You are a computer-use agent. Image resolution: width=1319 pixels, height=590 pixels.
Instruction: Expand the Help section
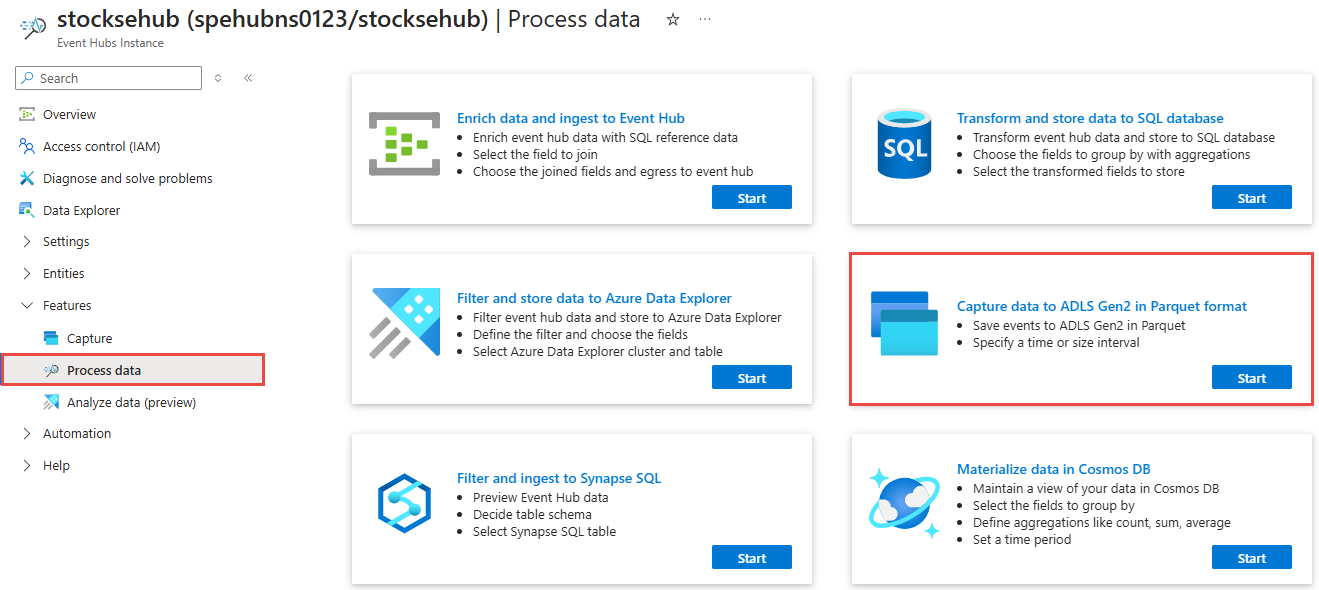(27, 466)
